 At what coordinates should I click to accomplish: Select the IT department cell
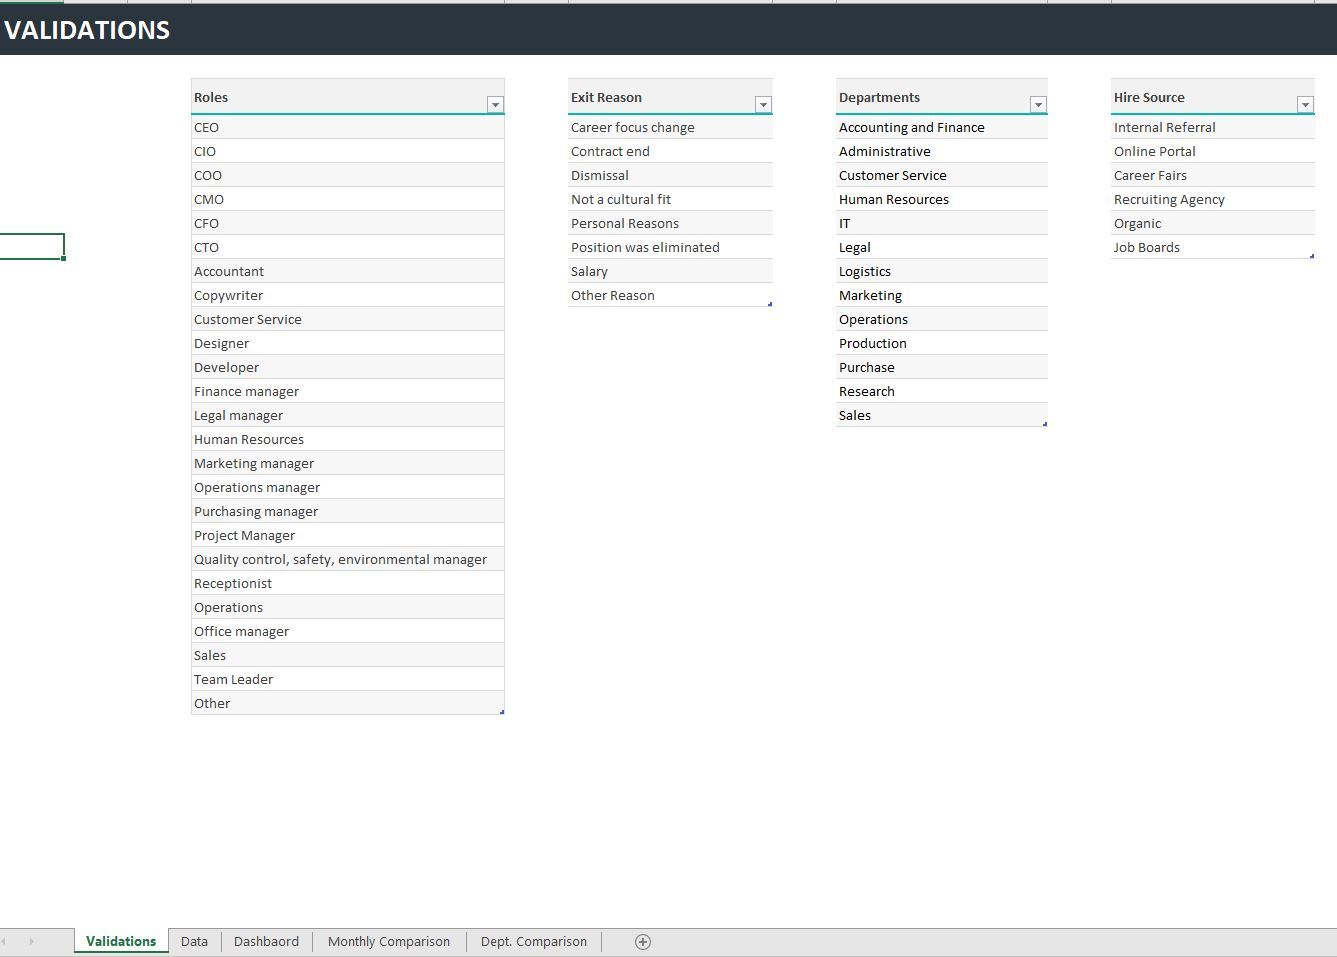tap(942, 223)
